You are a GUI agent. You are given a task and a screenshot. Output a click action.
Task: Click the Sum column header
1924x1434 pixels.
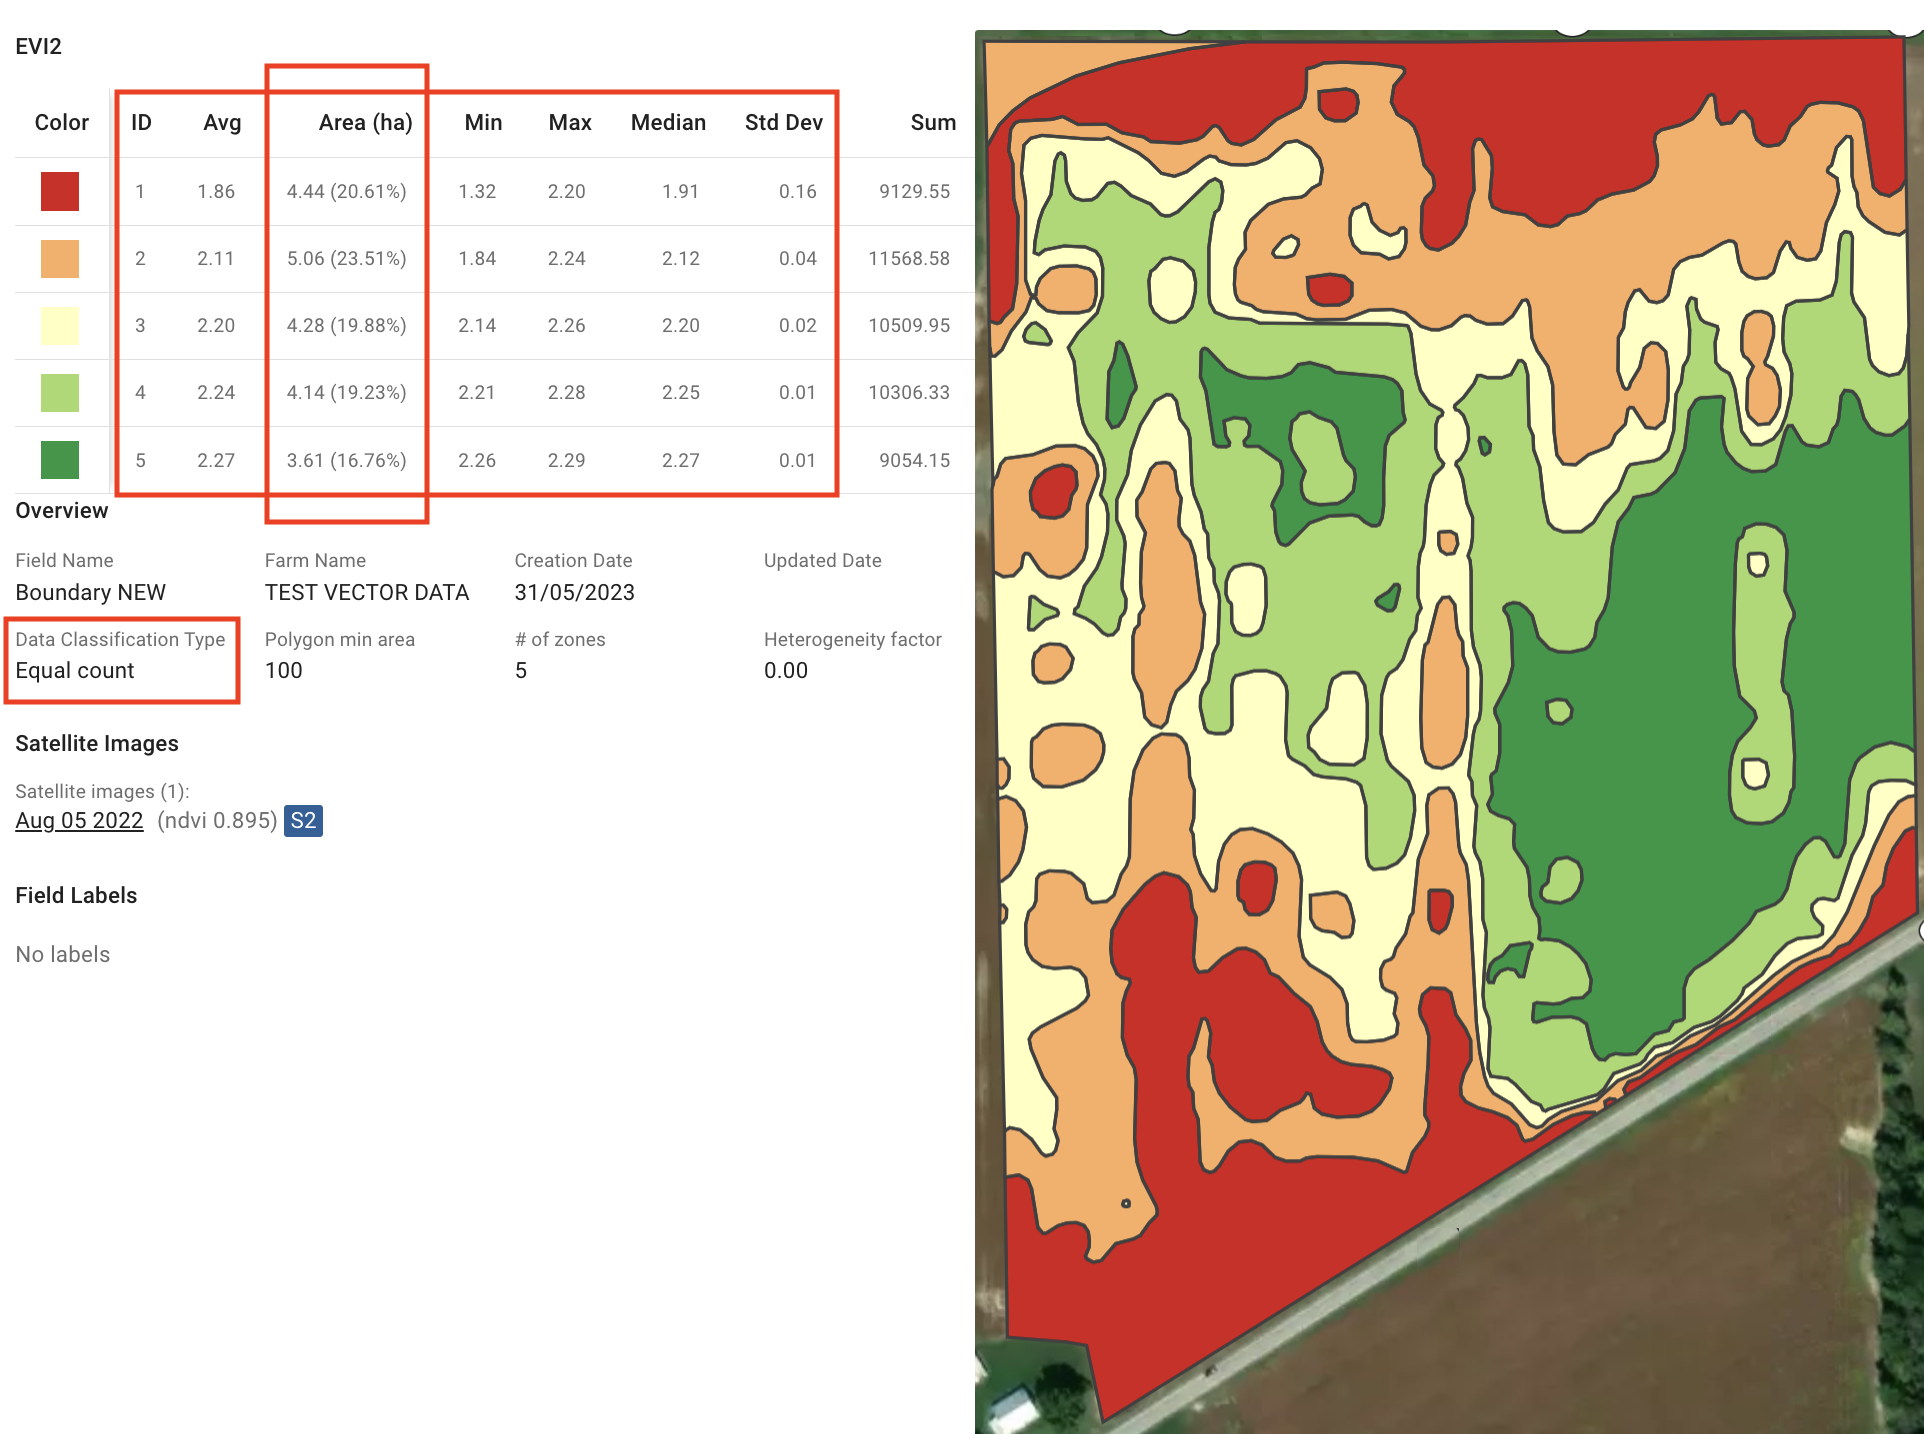point(932,123)
